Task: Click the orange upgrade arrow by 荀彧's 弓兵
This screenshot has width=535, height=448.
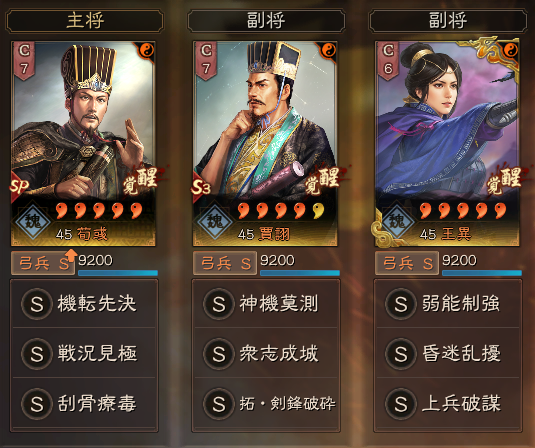Action: point(71,255)
